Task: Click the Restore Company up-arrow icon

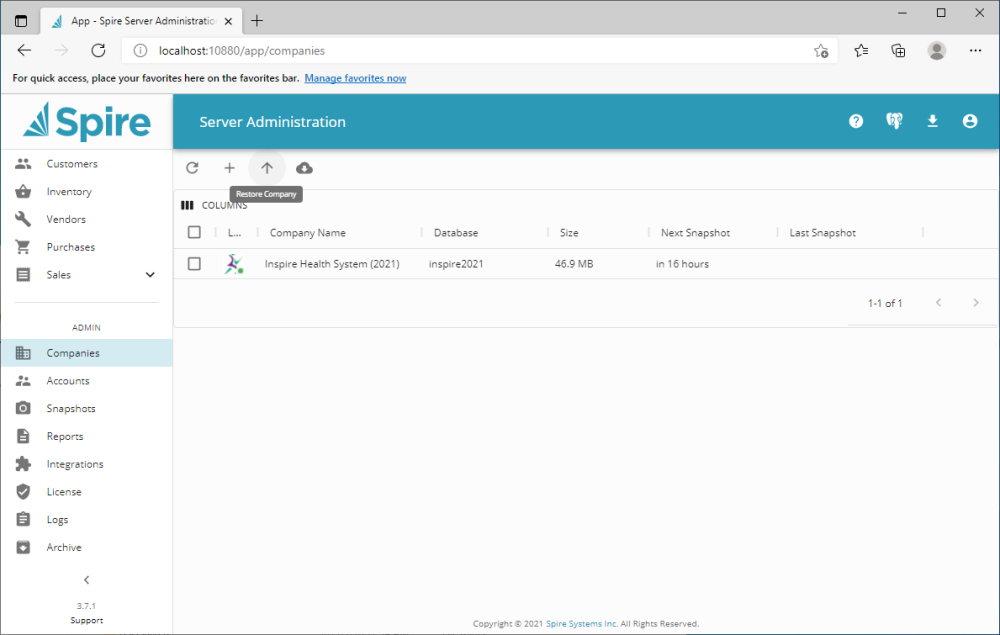Action: (x=267, y=168)
